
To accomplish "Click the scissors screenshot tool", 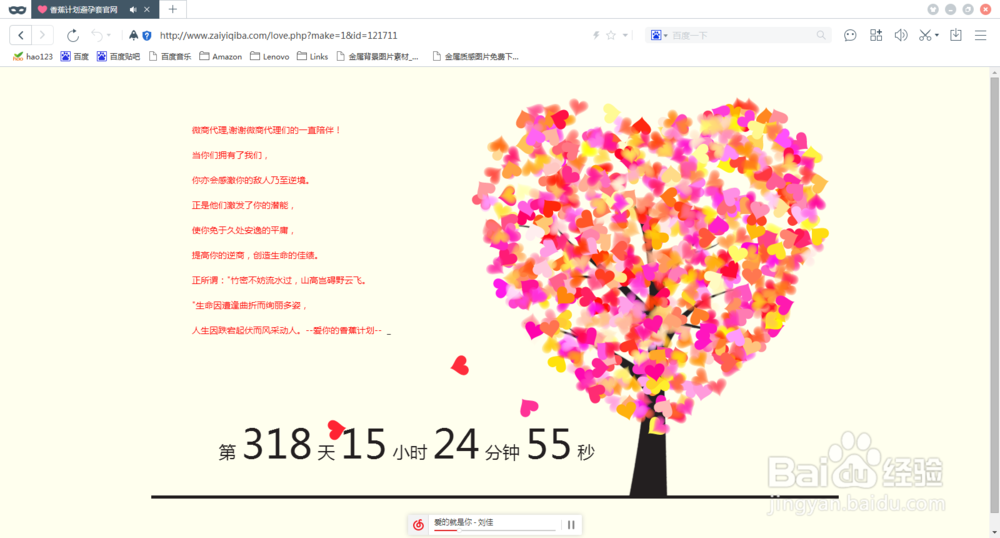I will click(925, 35).
